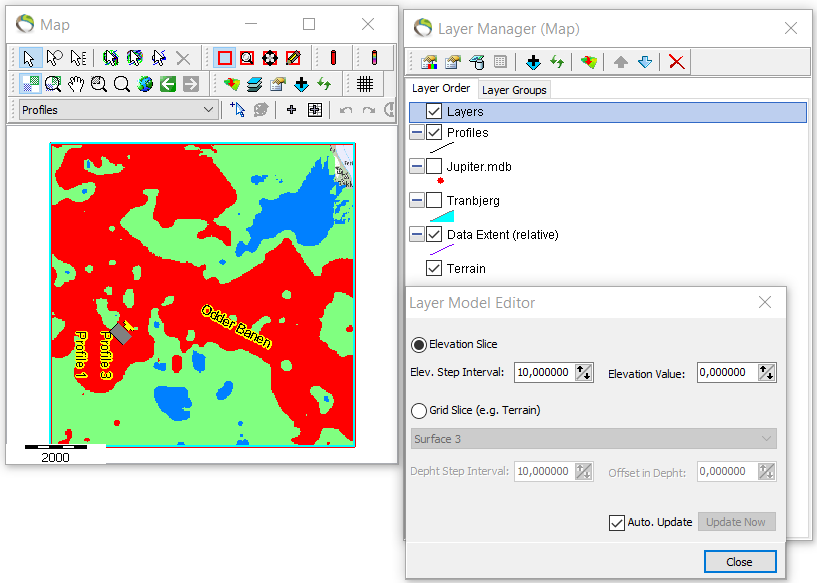Click the globe icon to view full extent
The width and height of the screenshot is (817, 583).
click(x=143, y=82)
